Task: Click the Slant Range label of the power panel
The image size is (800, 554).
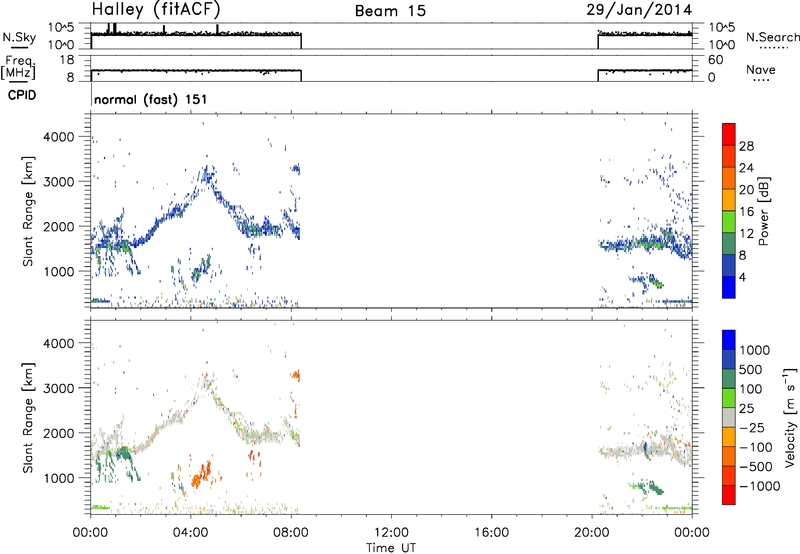Action: 28,211
